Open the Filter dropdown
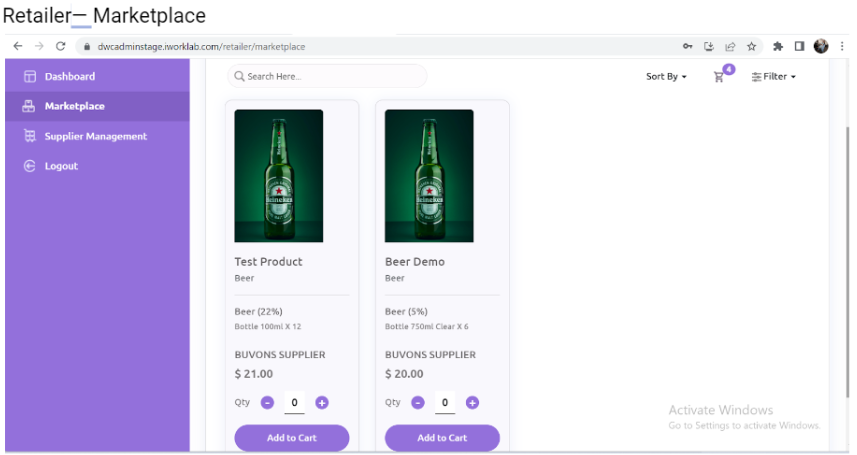This screenshot has height=455, width=857. pos(774,77)
